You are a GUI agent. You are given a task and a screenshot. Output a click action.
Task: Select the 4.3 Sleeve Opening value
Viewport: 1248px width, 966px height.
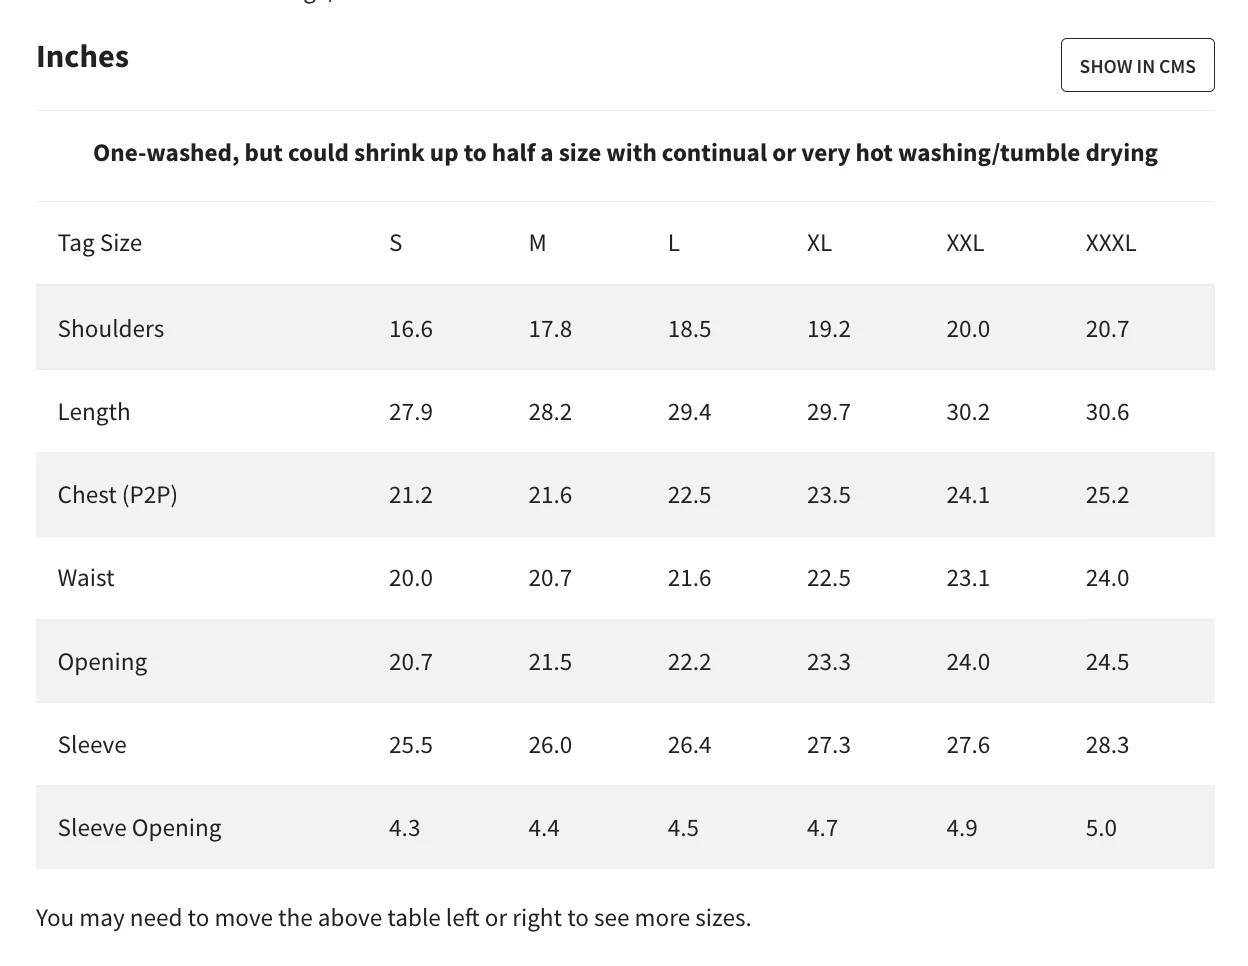(405, 828)
